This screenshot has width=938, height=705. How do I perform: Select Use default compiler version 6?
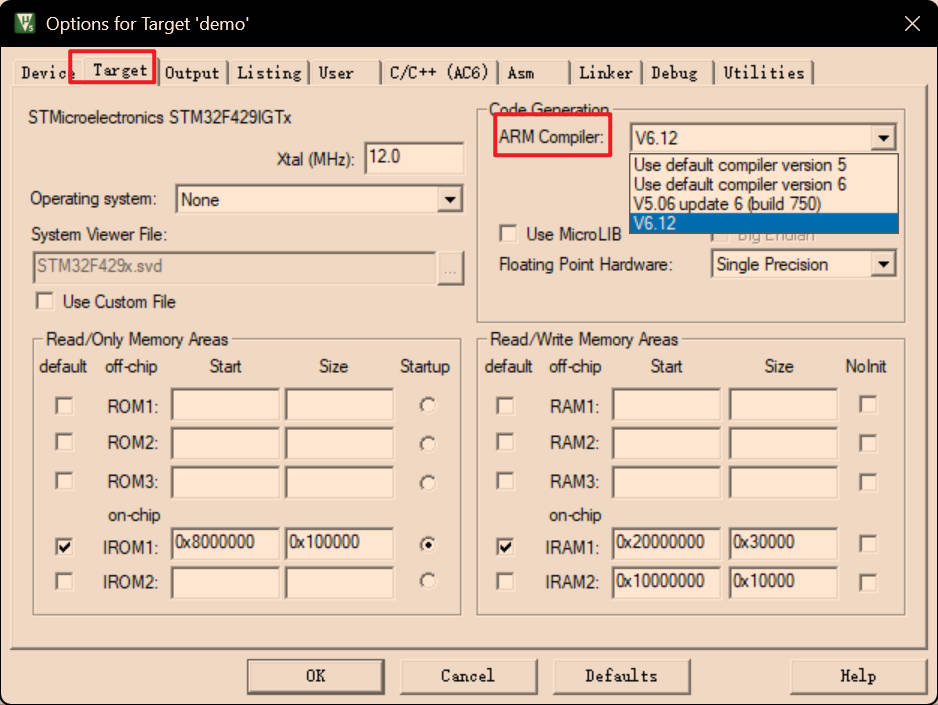740,184
